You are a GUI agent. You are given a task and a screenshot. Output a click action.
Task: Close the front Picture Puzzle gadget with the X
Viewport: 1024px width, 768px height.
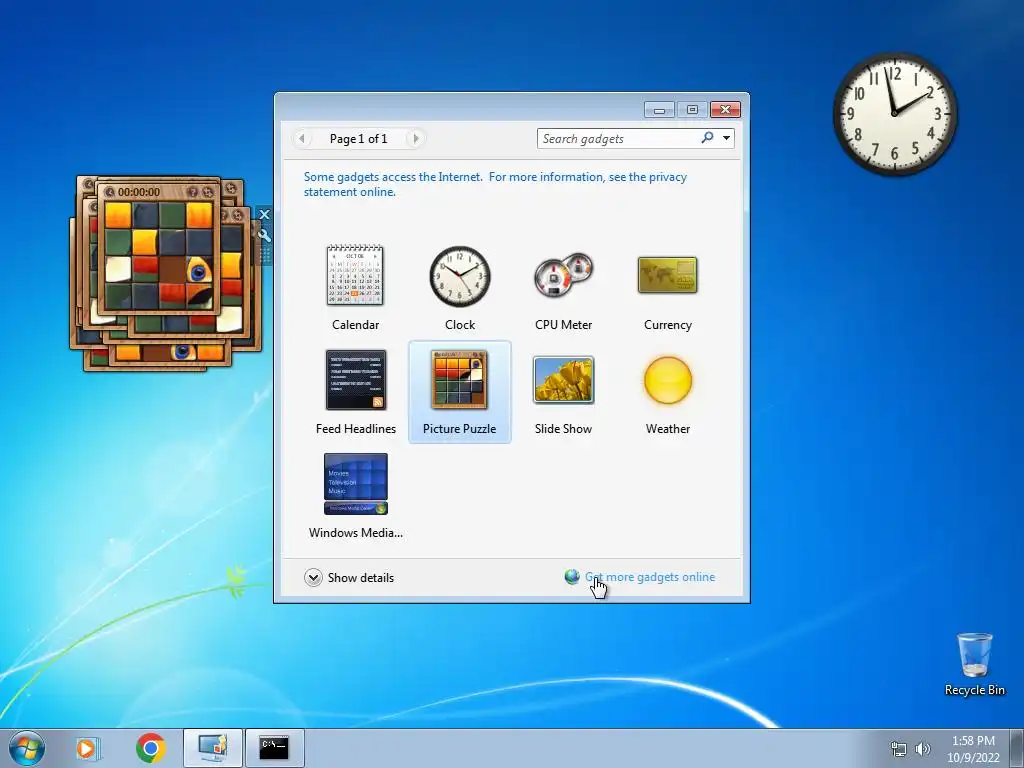pos(264,214)
